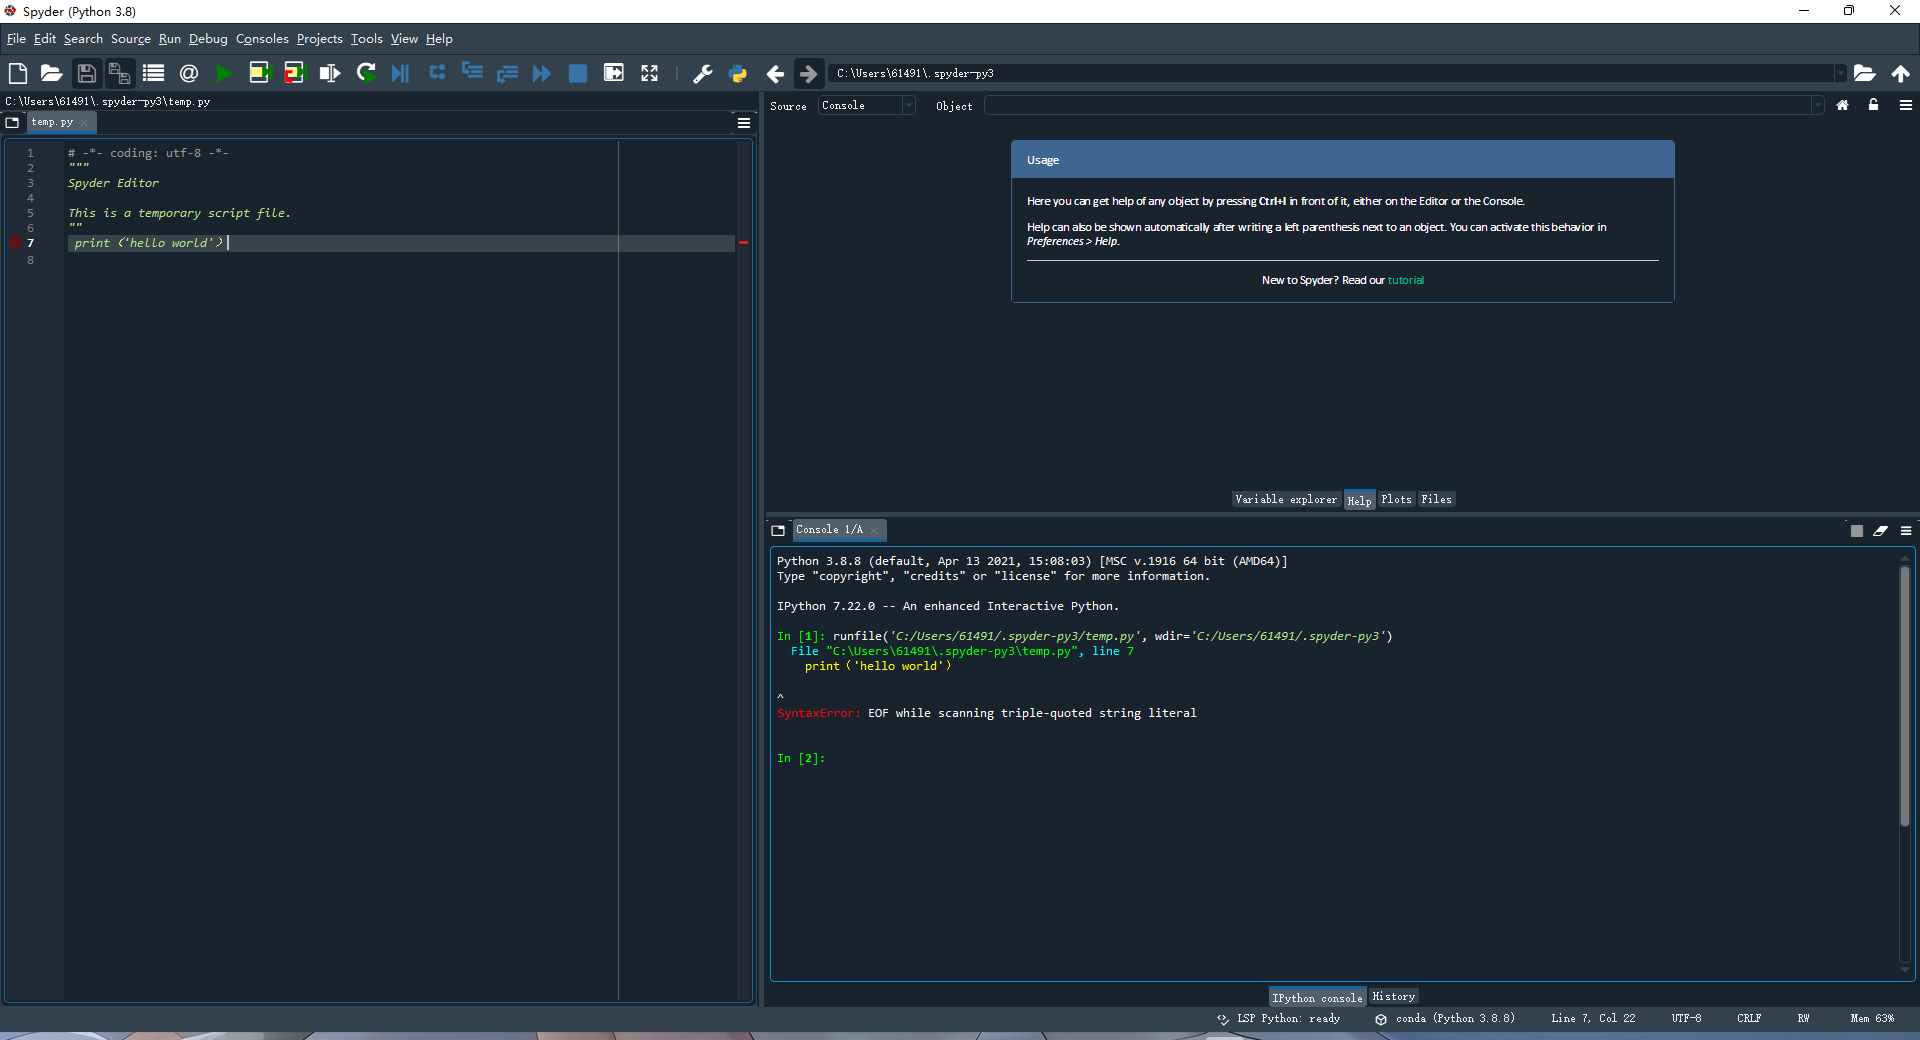Viewport: 1920px width, 1040px height.
Task: Open the Source Console dropdown
Action: 866,105
